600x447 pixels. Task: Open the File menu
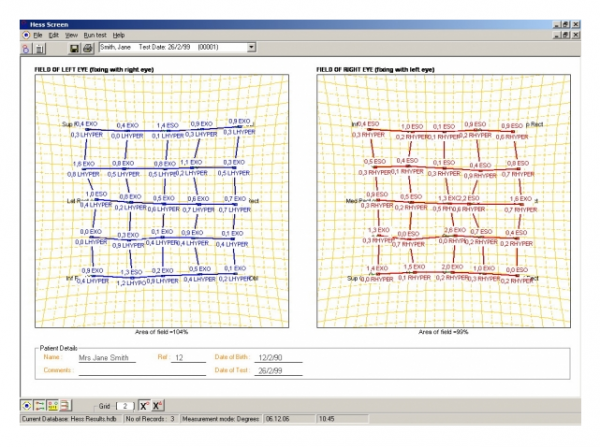(x=38, y=35)
